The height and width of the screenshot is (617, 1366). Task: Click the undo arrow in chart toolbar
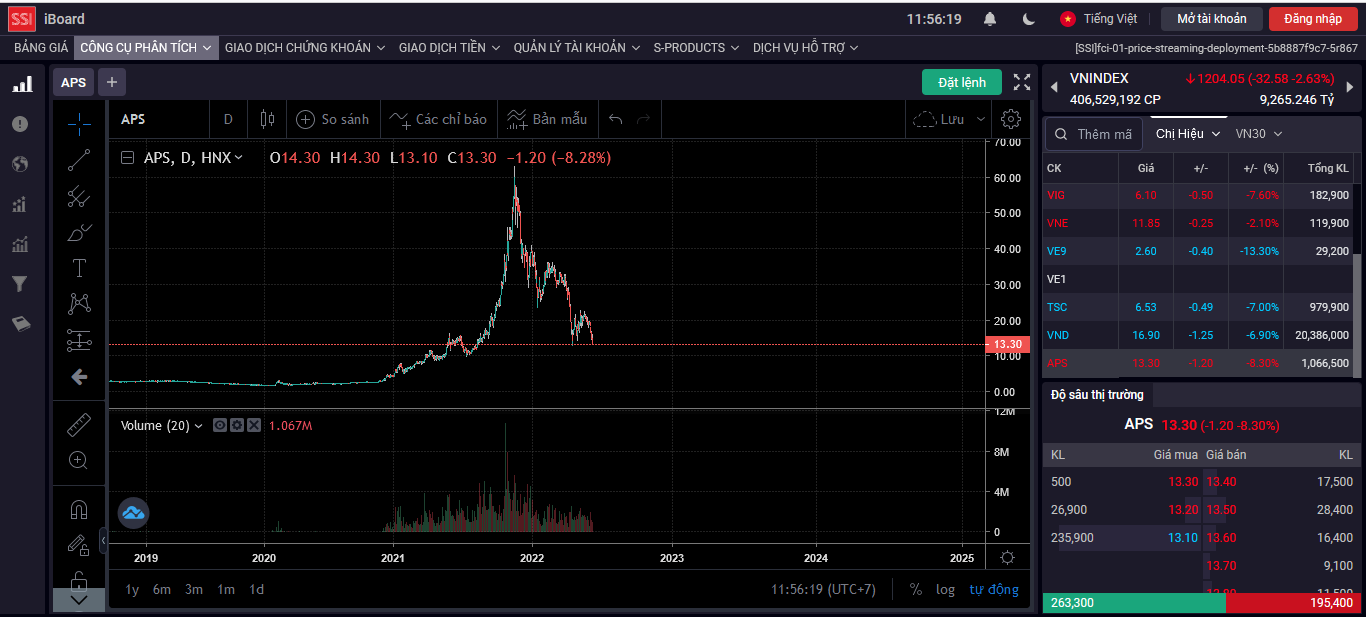pyautogui.click(x=616, y=119)
